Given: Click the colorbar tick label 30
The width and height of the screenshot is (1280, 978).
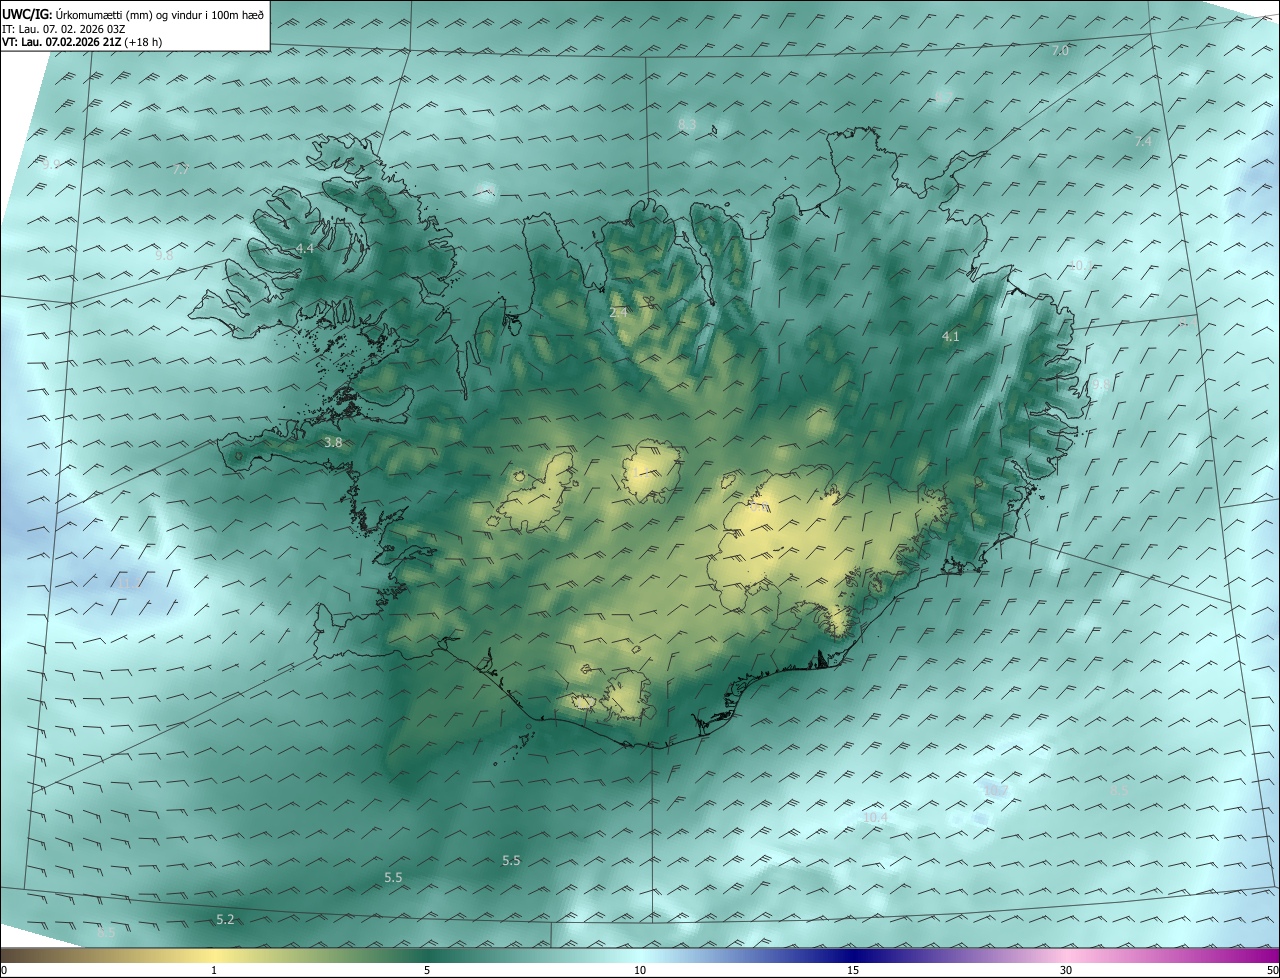Looking at the screenshot, I should pos(1066,970).
